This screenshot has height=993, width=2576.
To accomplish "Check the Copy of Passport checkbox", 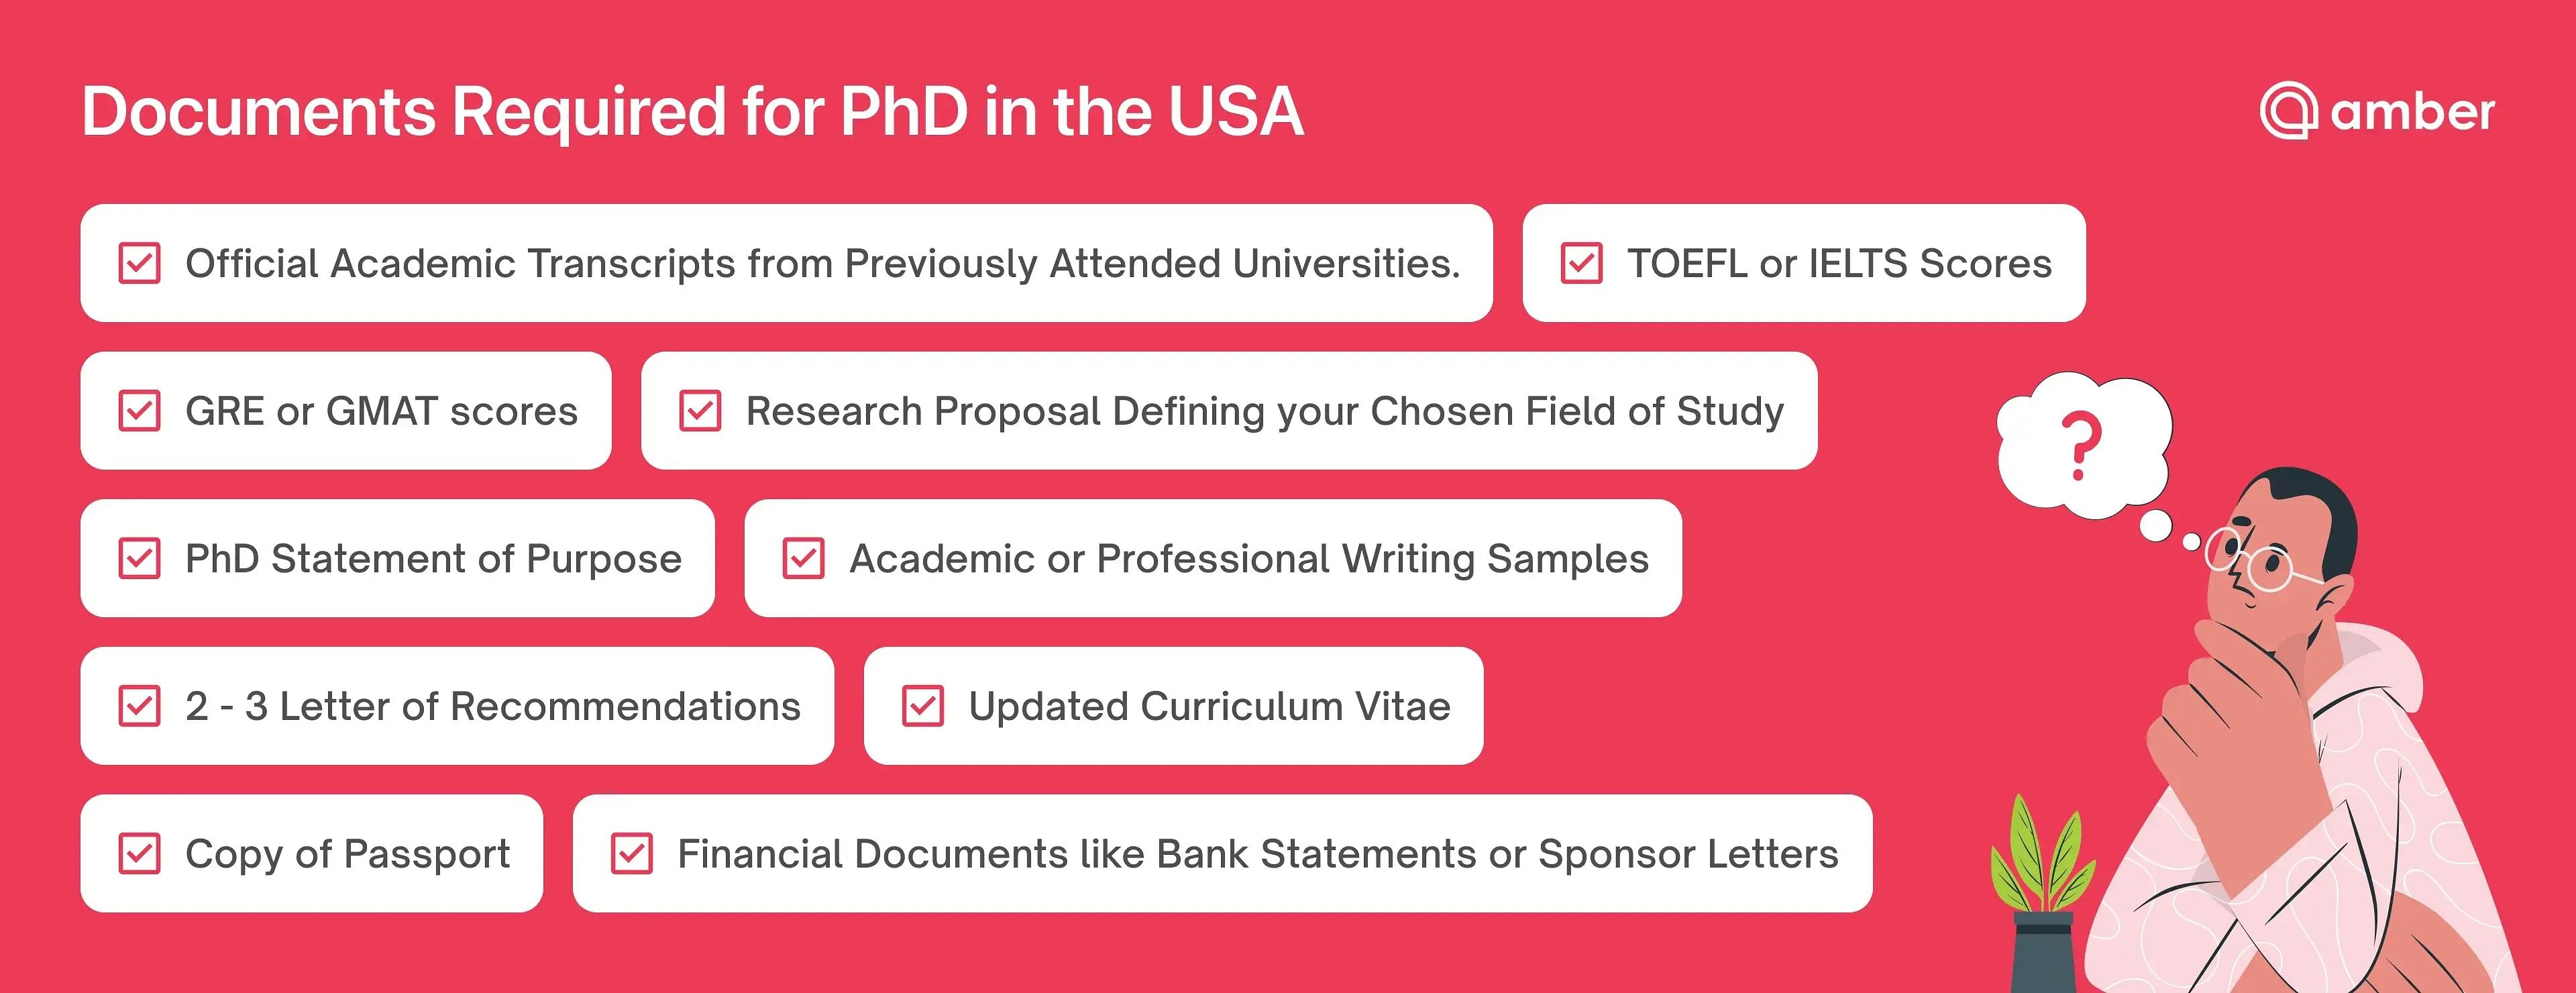I will coord(139,854).
